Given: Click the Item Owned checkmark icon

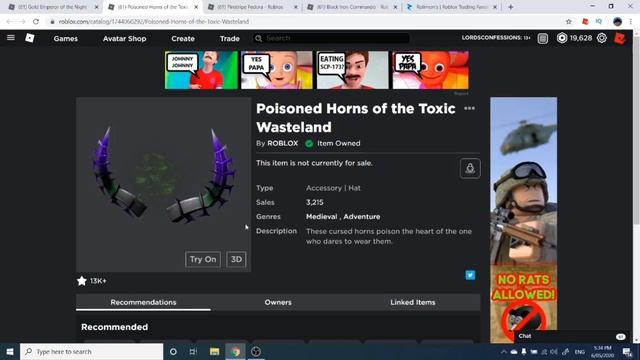Looking at the screenshot, I should (x=309, y=143).
